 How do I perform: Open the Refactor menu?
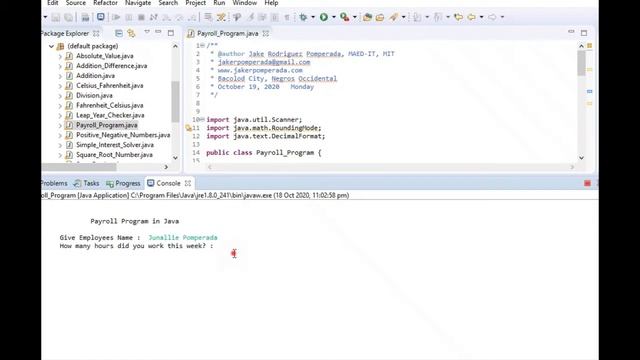point(105,3)
